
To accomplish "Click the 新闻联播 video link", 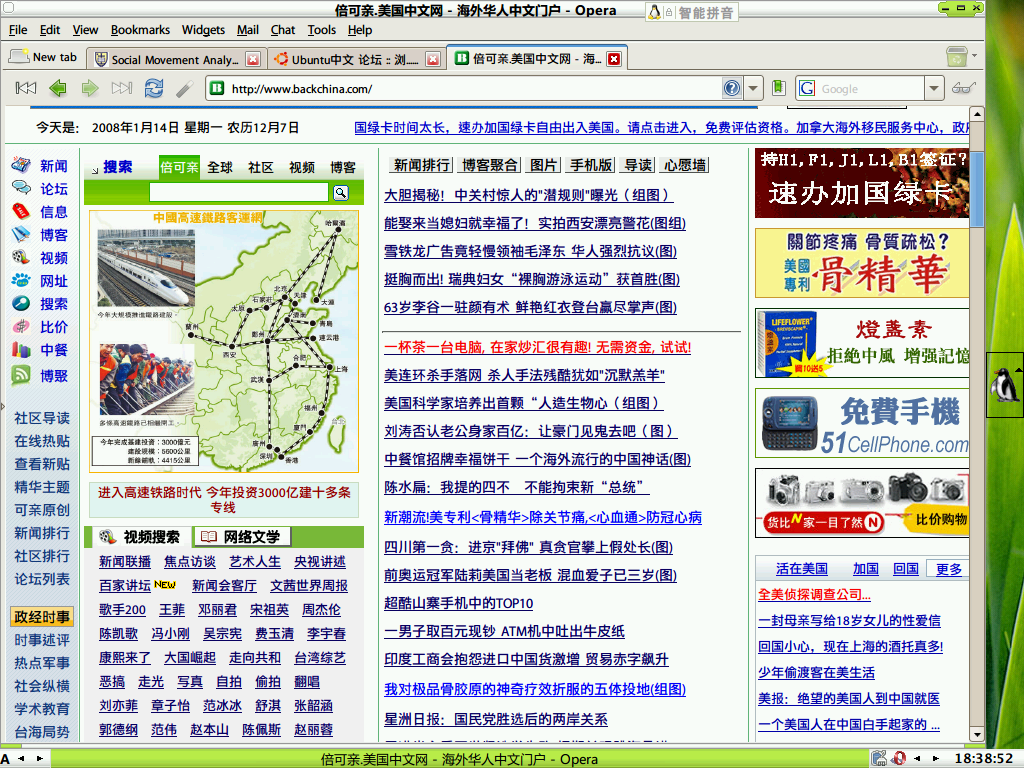I will (125, 562).
